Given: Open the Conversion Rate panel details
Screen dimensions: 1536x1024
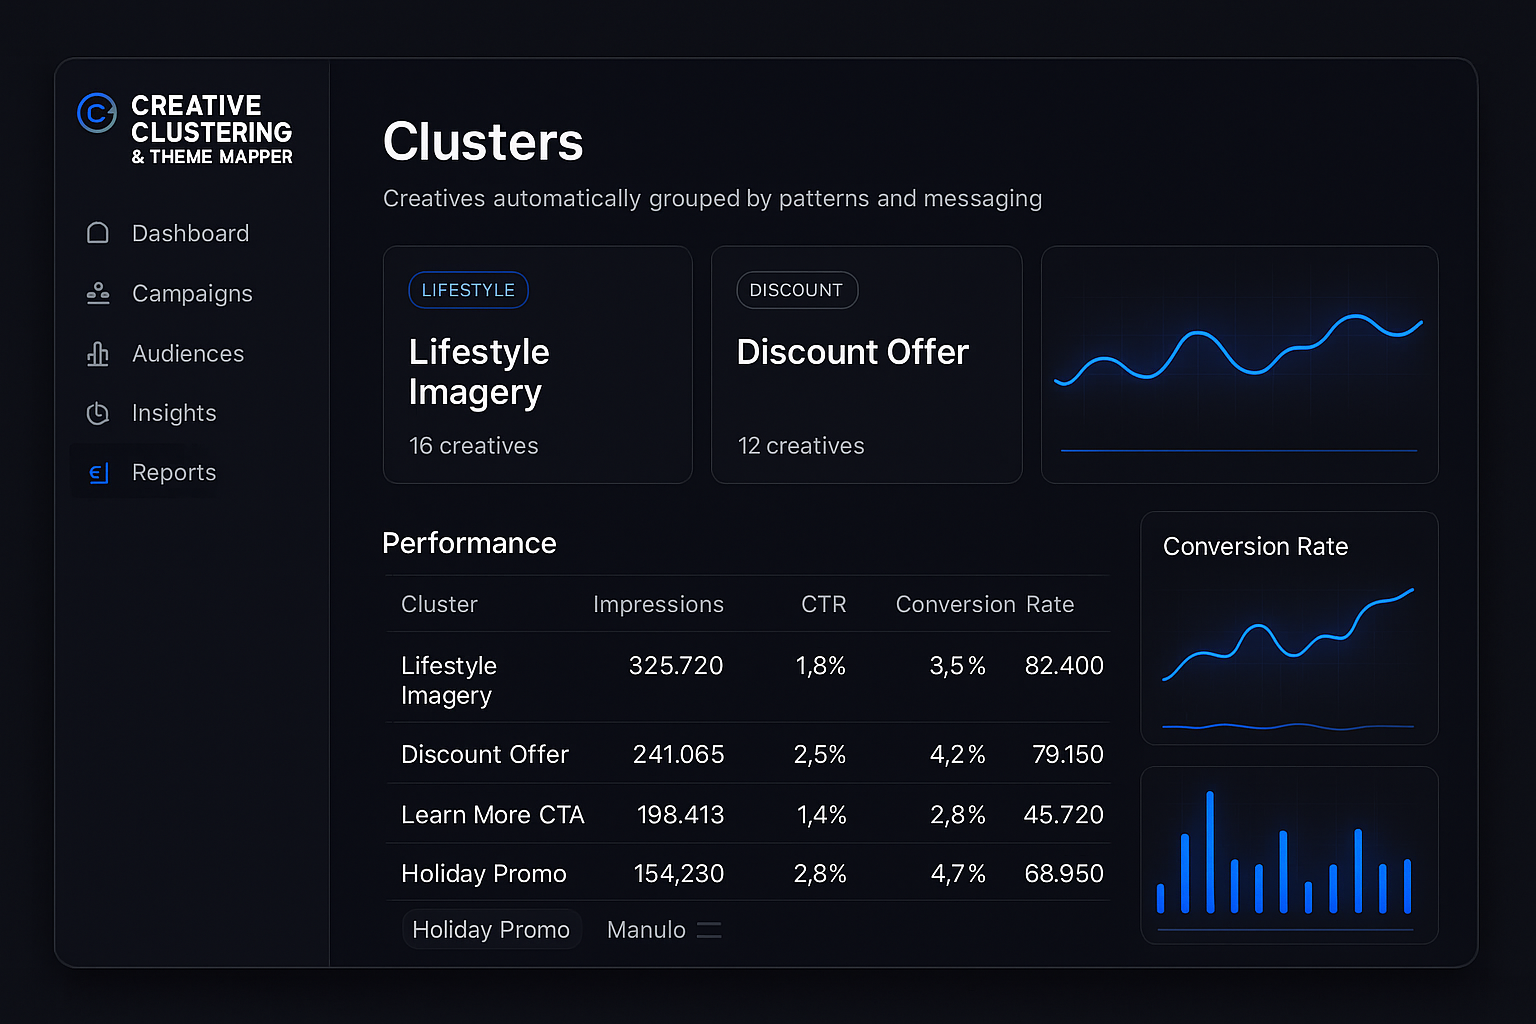Looking at the screenshot, I should (x=1289, y=628).
